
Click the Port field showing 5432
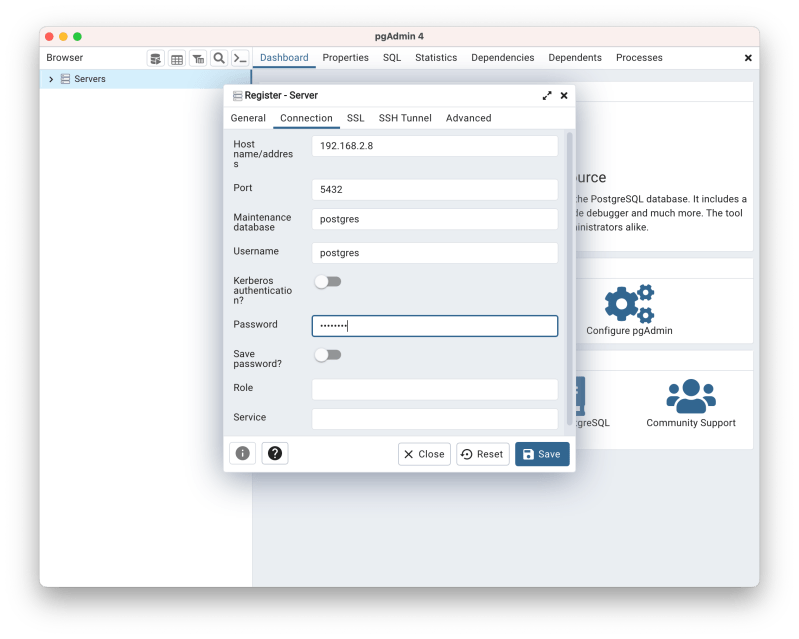pos(435,190)
